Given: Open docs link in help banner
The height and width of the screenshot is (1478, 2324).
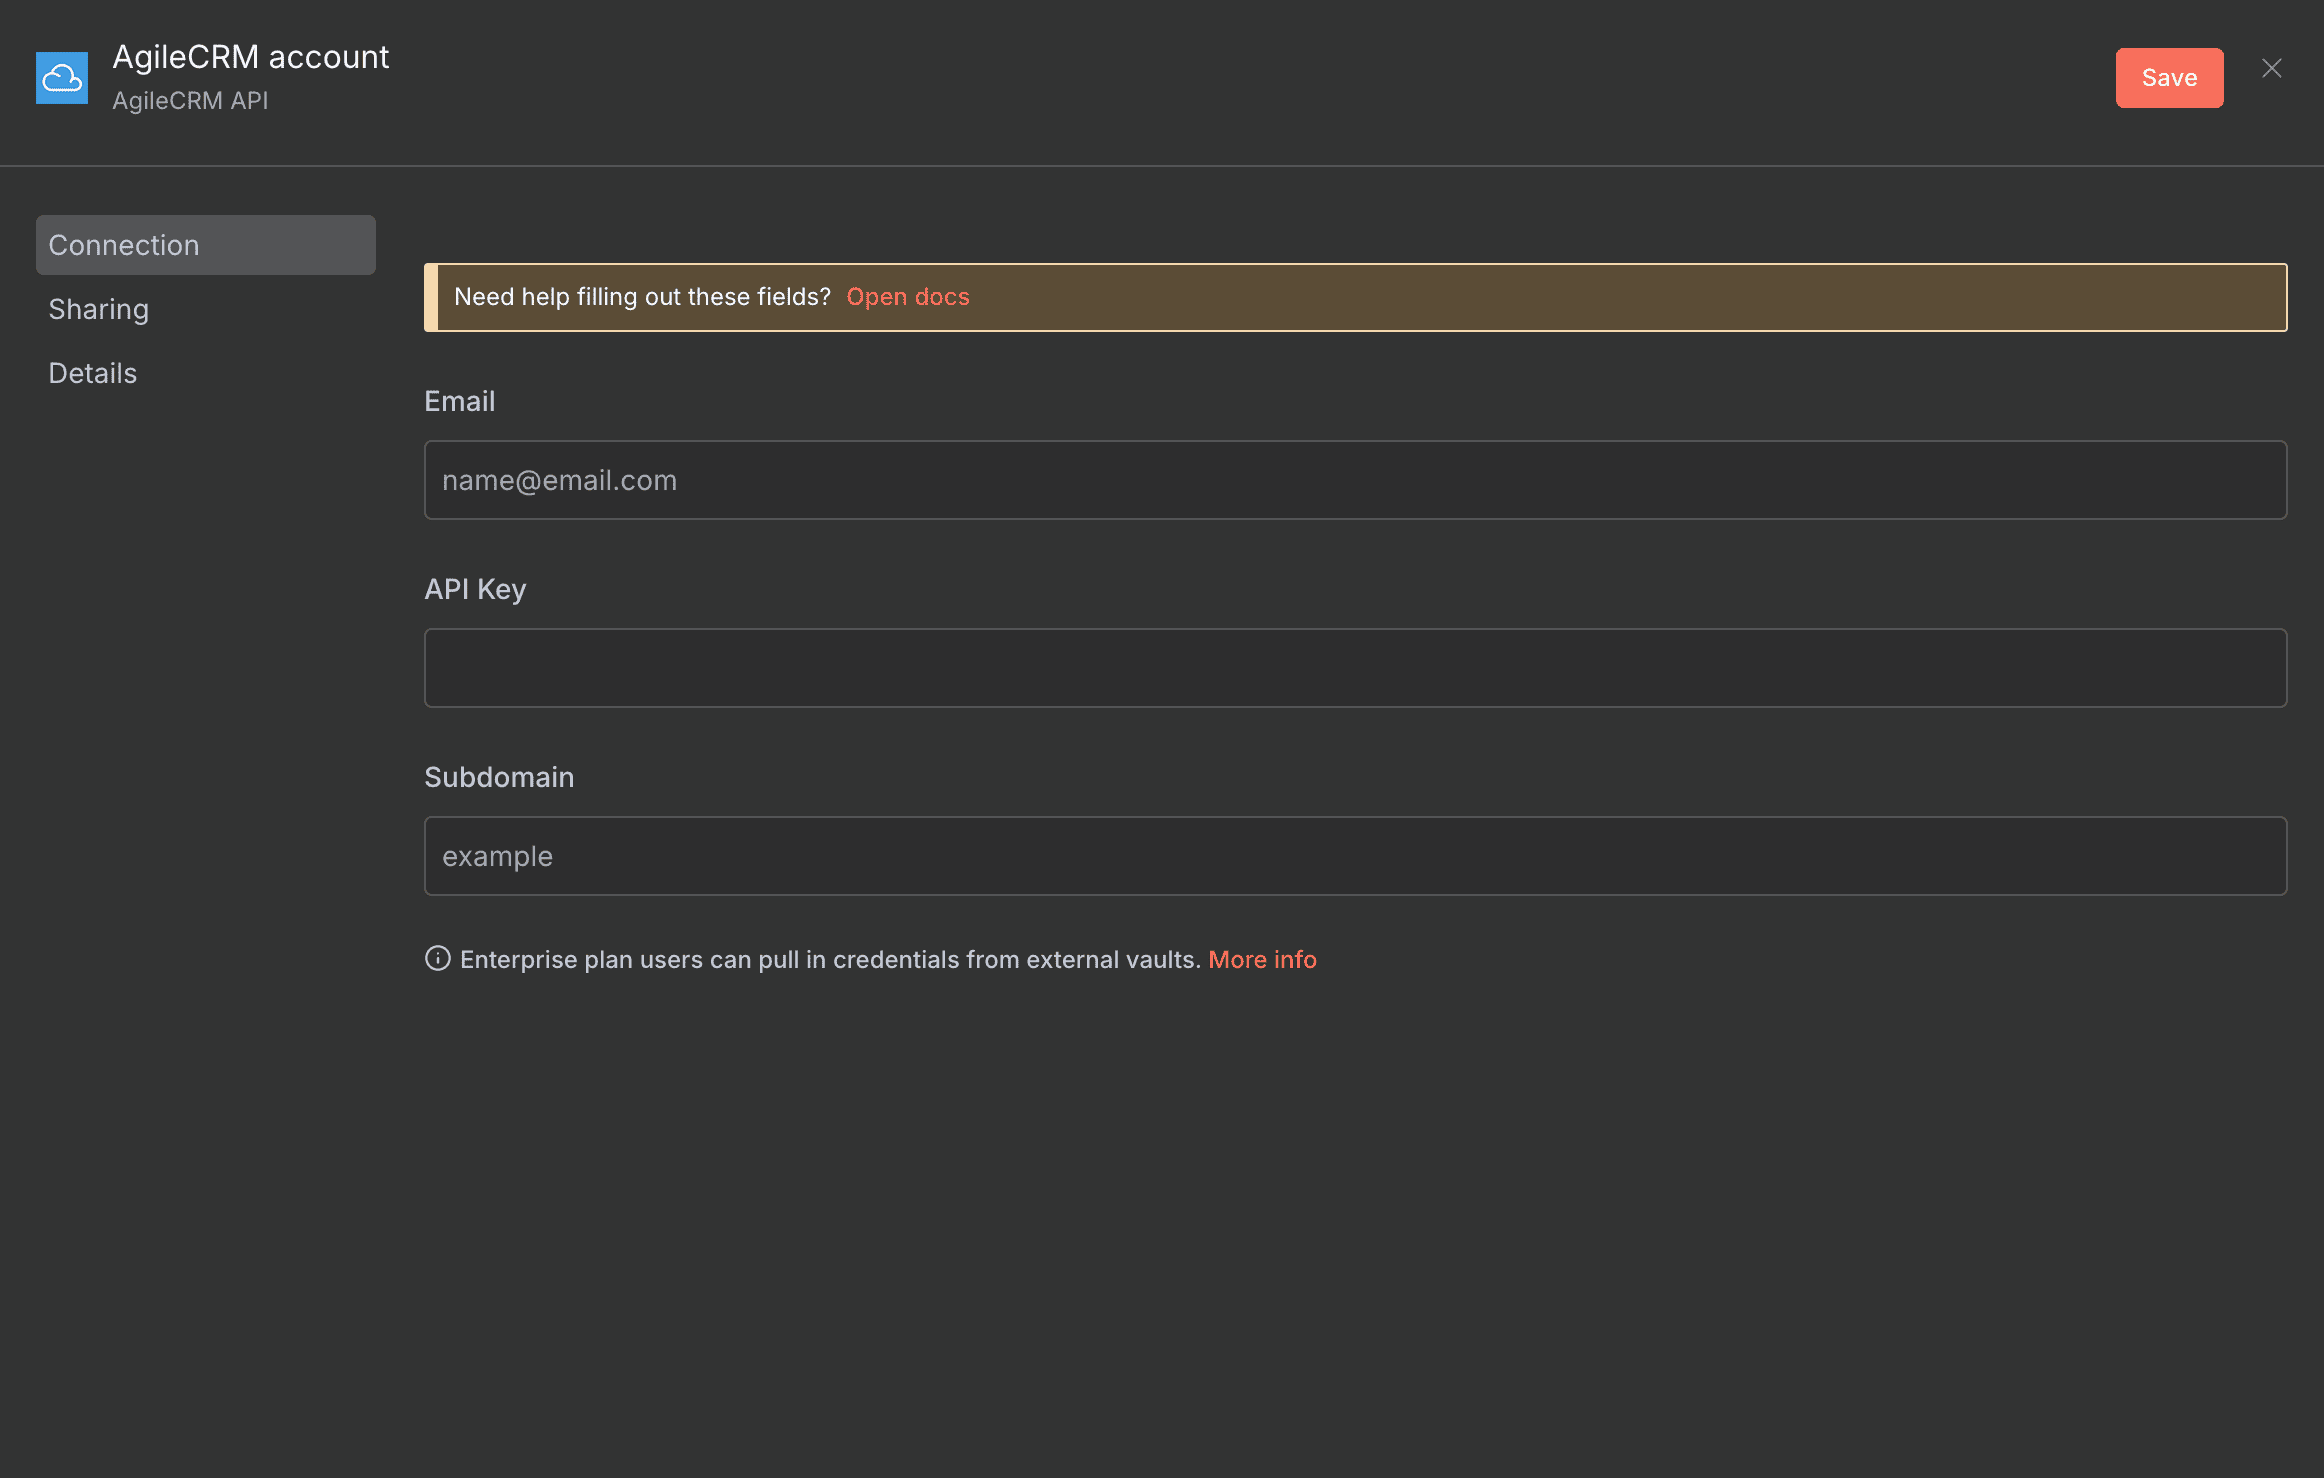Looking at the screenshot, I should [x=908, y=297].
